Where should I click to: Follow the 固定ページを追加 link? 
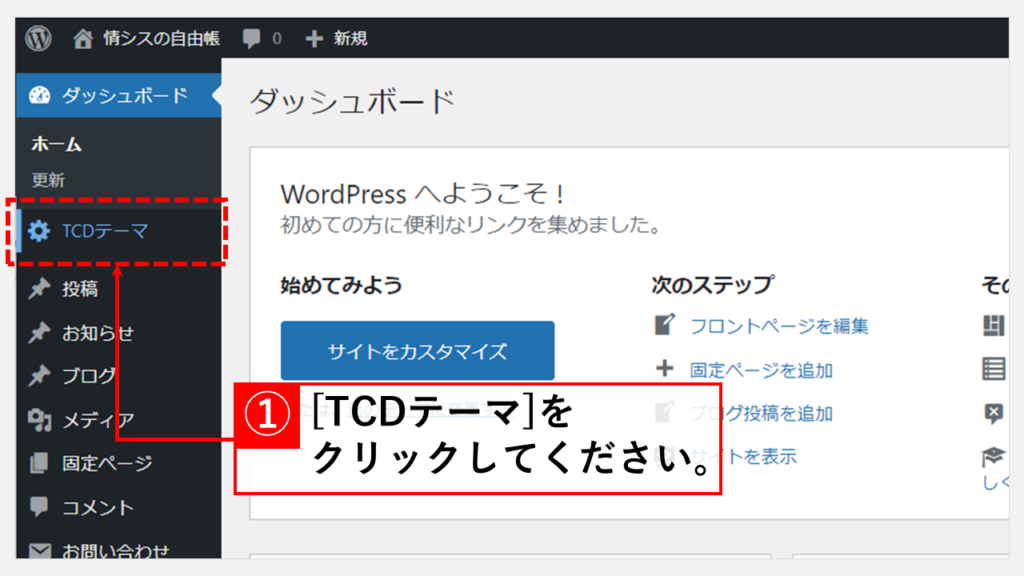(761, 370)
